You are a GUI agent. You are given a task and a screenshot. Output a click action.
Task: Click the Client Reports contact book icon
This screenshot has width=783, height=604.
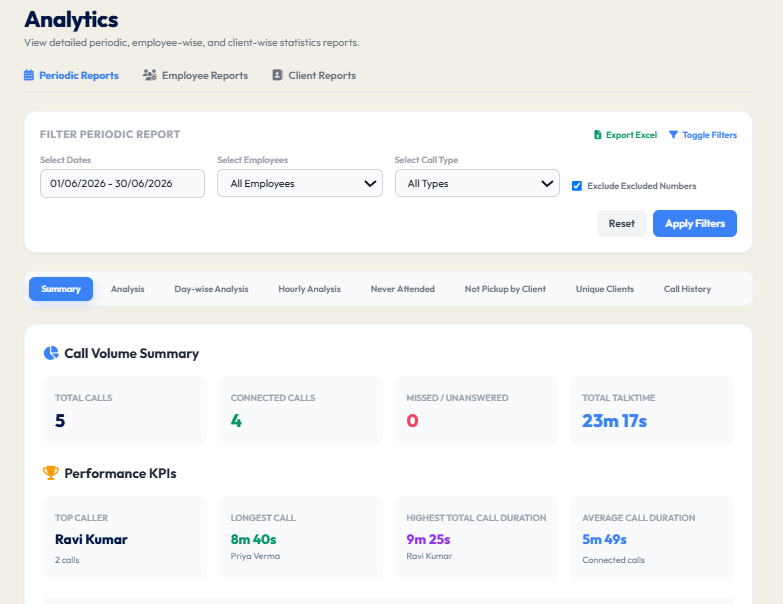click(x=277, y=75)
